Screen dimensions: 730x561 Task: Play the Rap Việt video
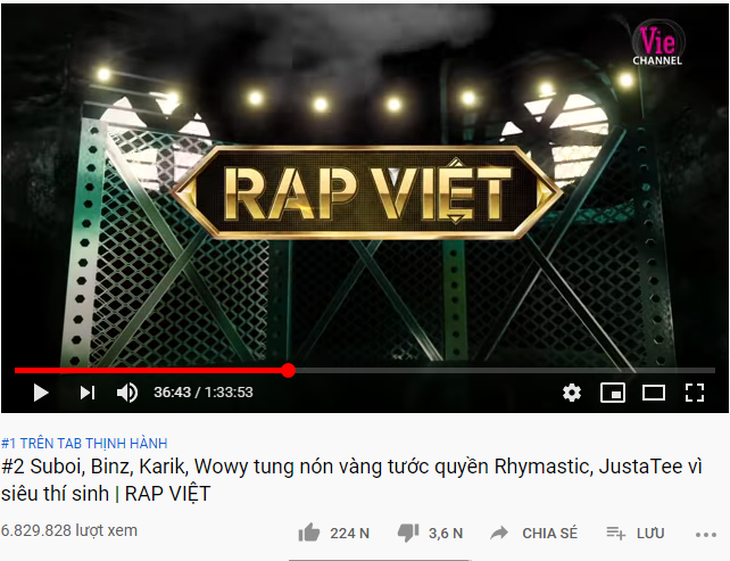[x=41, y=392]
